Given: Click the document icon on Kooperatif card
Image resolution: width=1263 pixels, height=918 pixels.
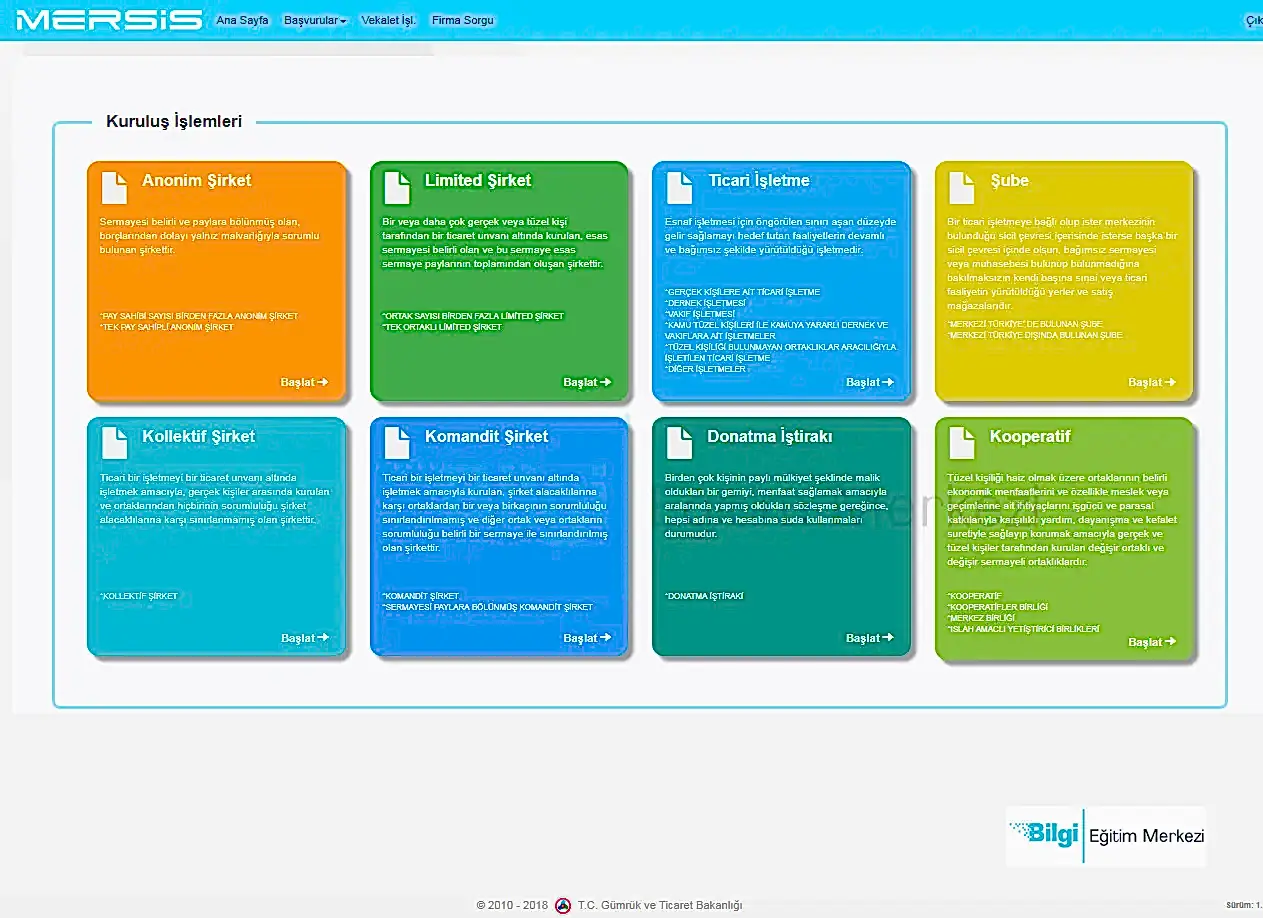Looking at the screenshot, I should tap(962, 442).
